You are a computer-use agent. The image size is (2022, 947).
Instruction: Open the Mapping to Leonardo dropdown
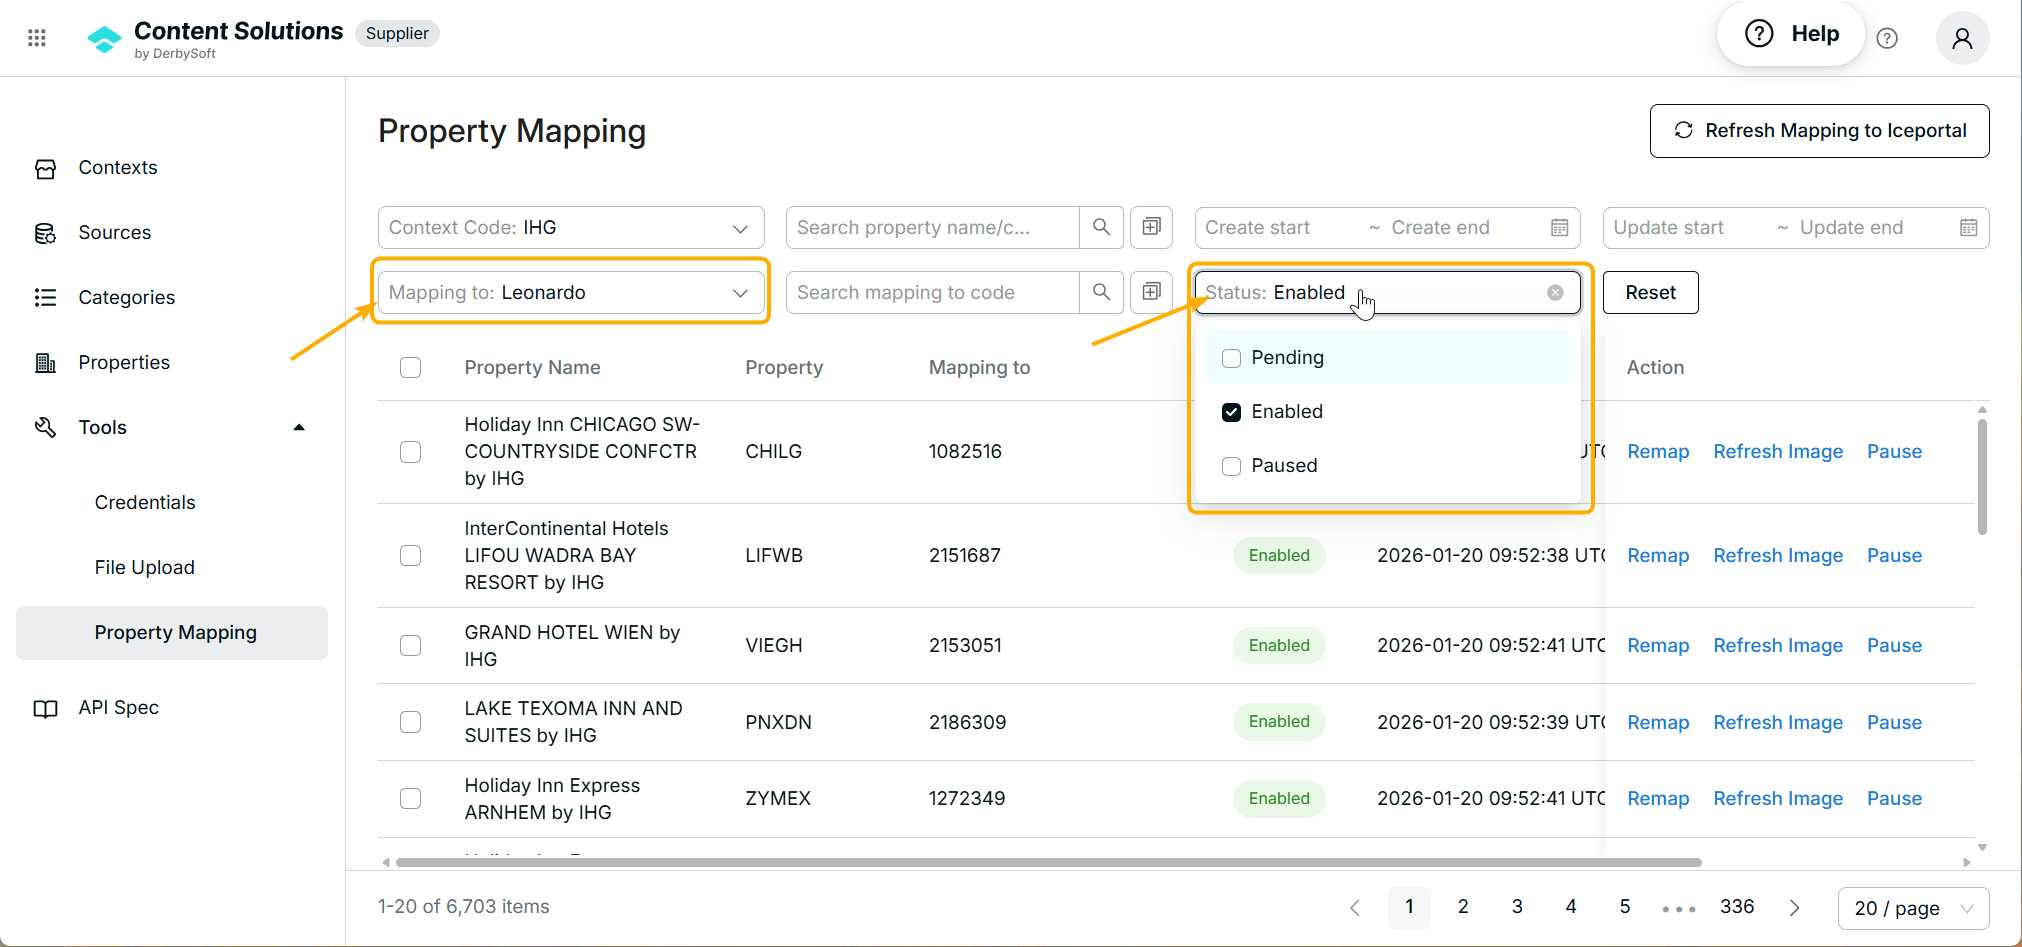pyautogui.click(x=571, y=292)
